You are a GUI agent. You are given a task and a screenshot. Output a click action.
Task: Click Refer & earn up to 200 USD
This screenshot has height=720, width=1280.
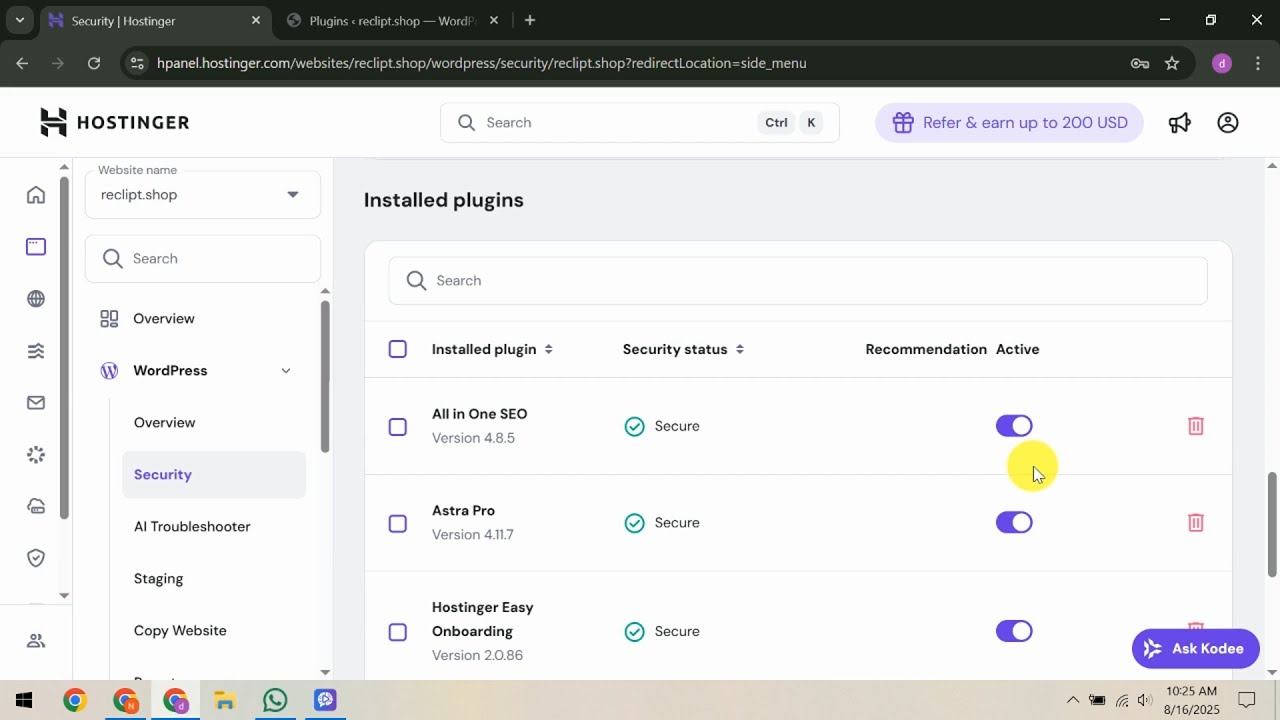[1009, 122]
